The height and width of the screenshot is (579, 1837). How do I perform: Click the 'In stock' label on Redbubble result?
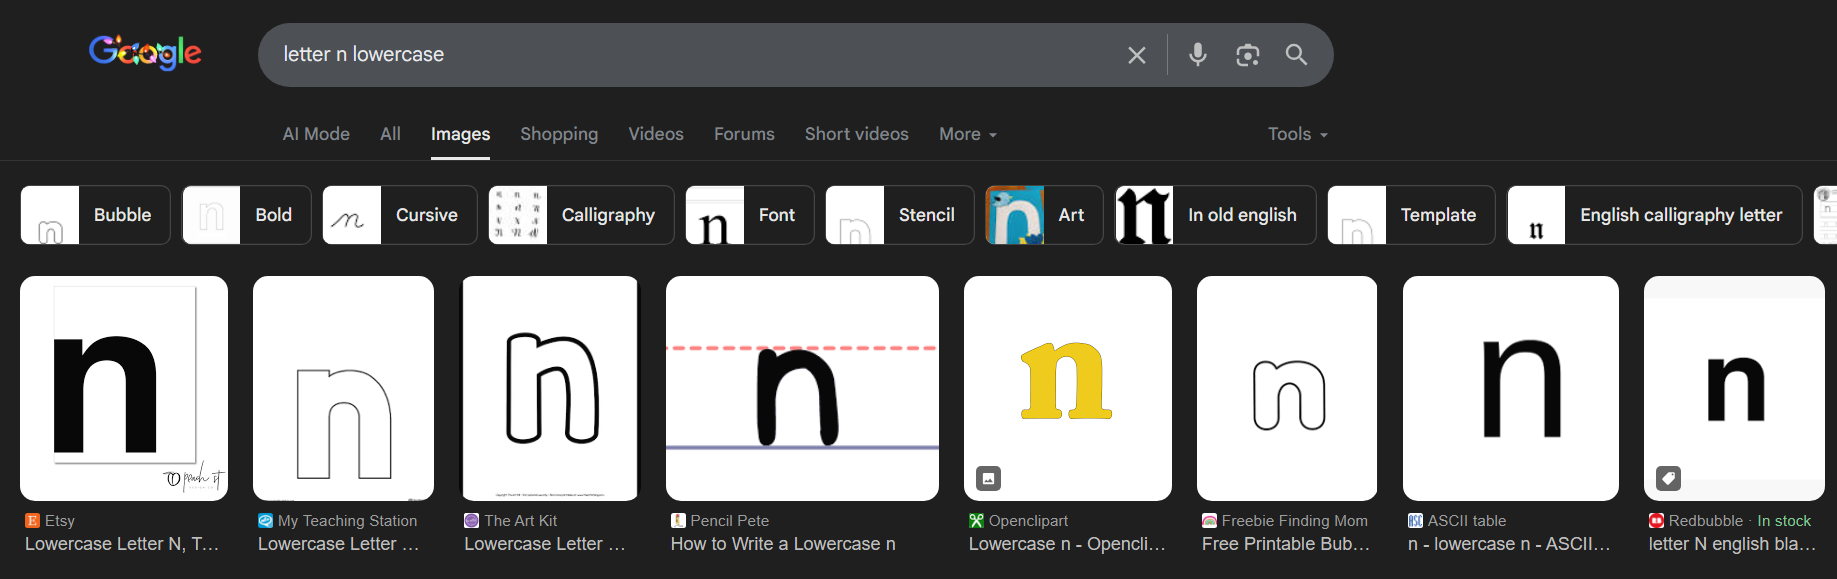point(1784,521)
